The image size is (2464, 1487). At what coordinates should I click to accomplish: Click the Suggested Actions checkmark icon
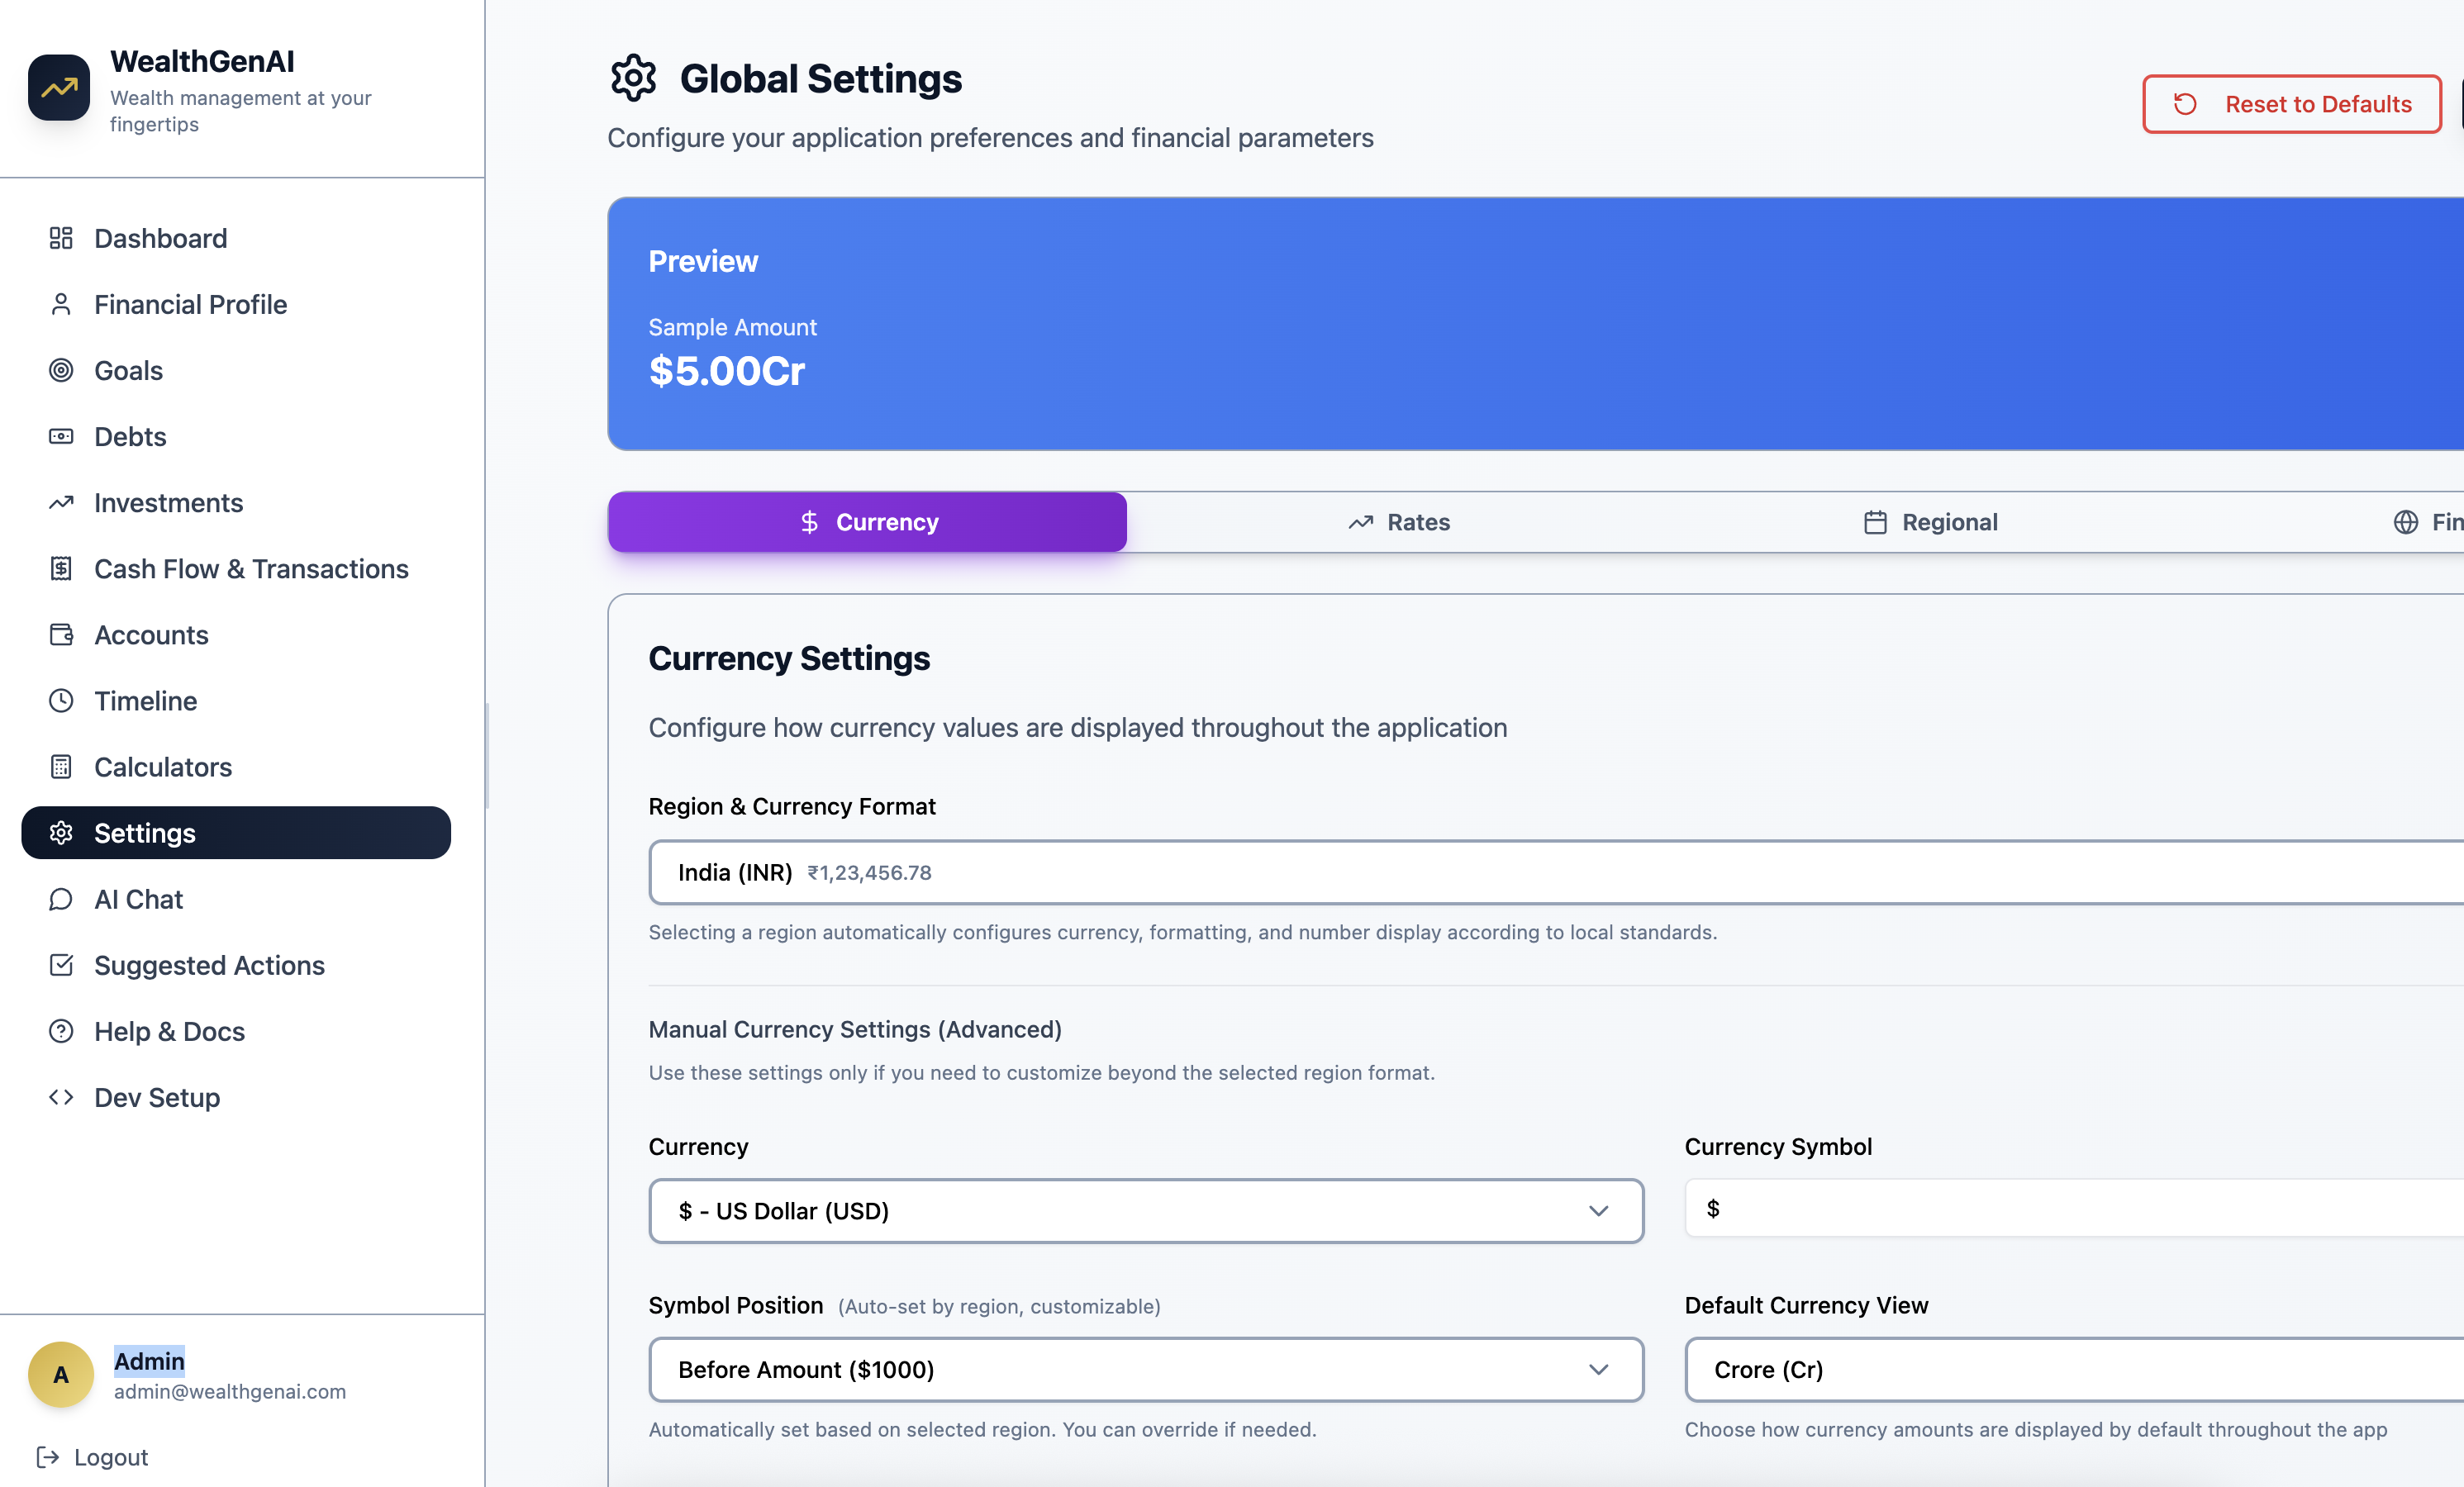61,965
